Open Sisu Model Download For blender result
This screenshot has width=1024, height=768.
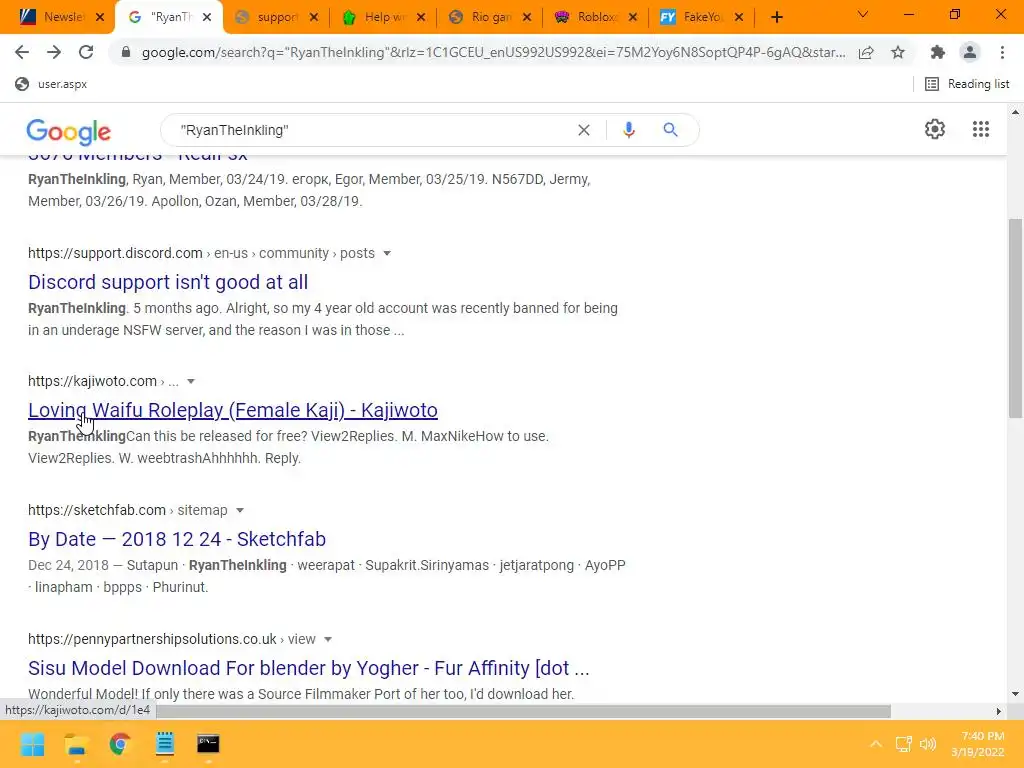308,668
